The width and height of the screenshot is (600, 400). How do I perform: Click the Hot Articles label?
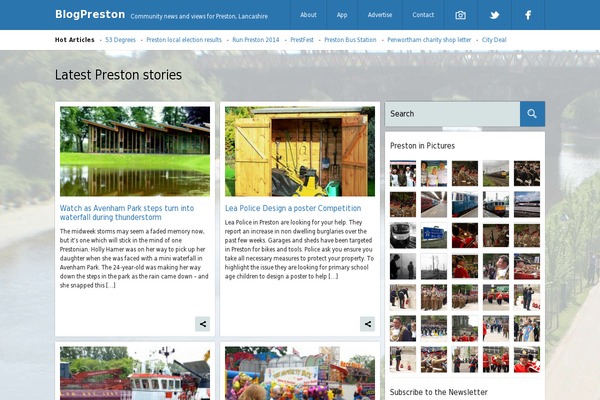[75, 40]
